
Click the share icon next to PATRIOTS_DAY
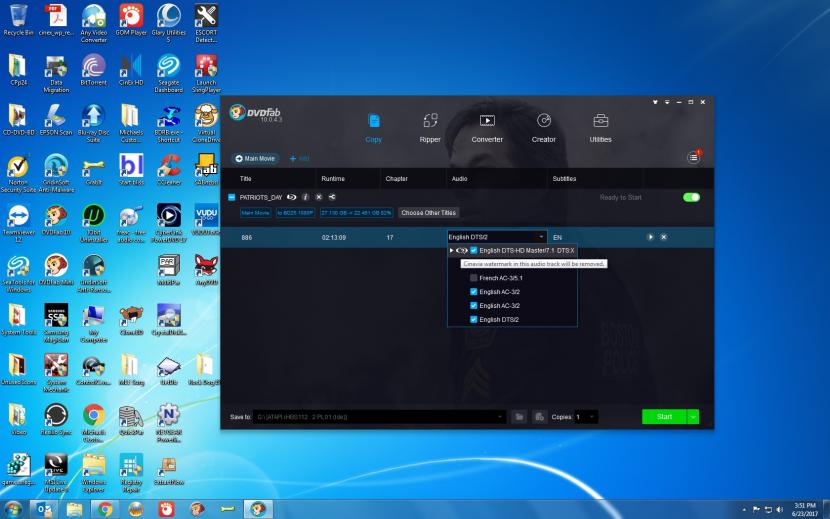coord(331,197)
